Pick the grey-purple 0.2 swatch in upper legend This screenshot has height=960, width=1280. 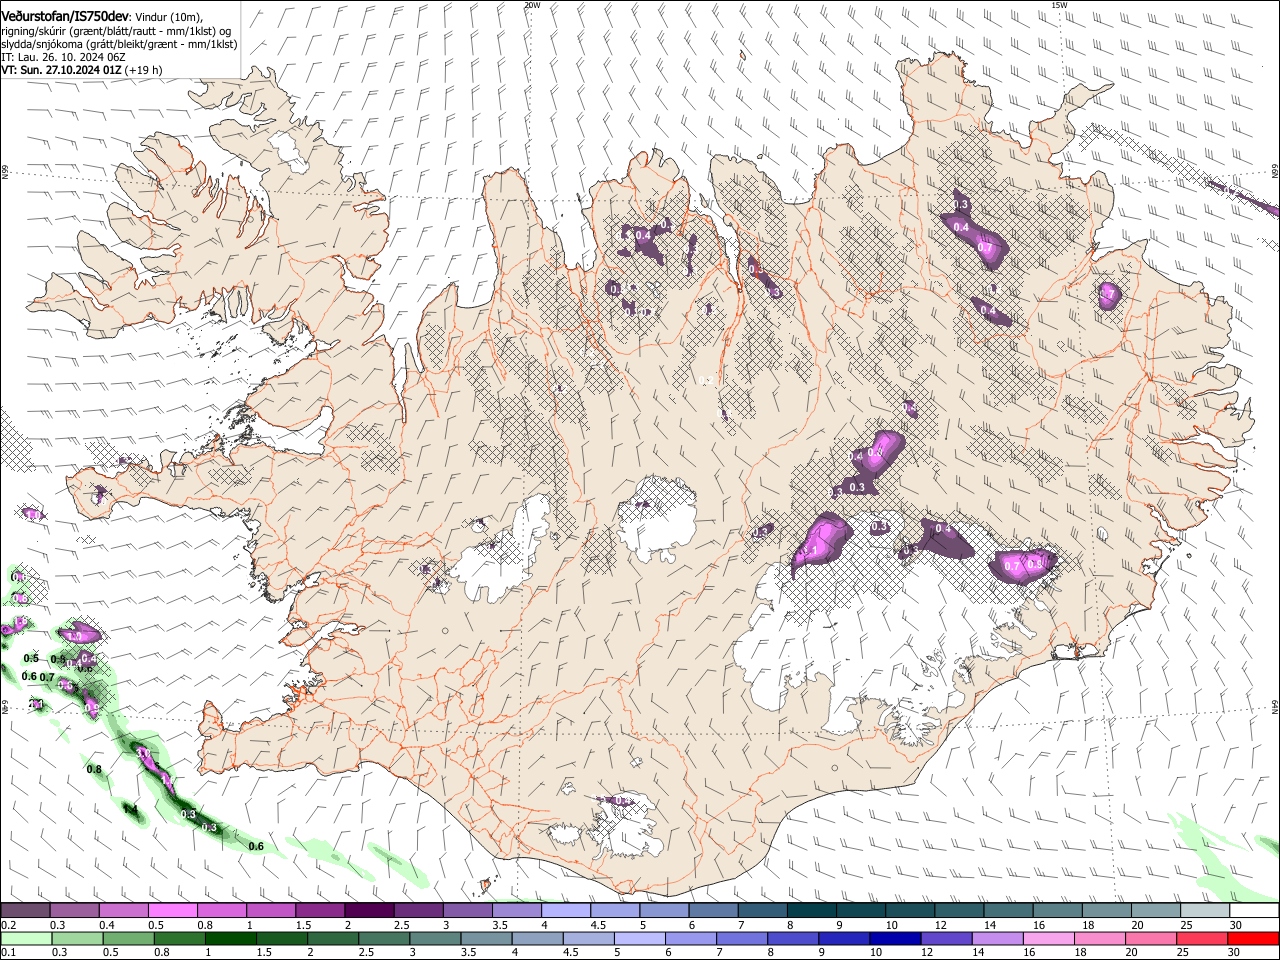26,911
